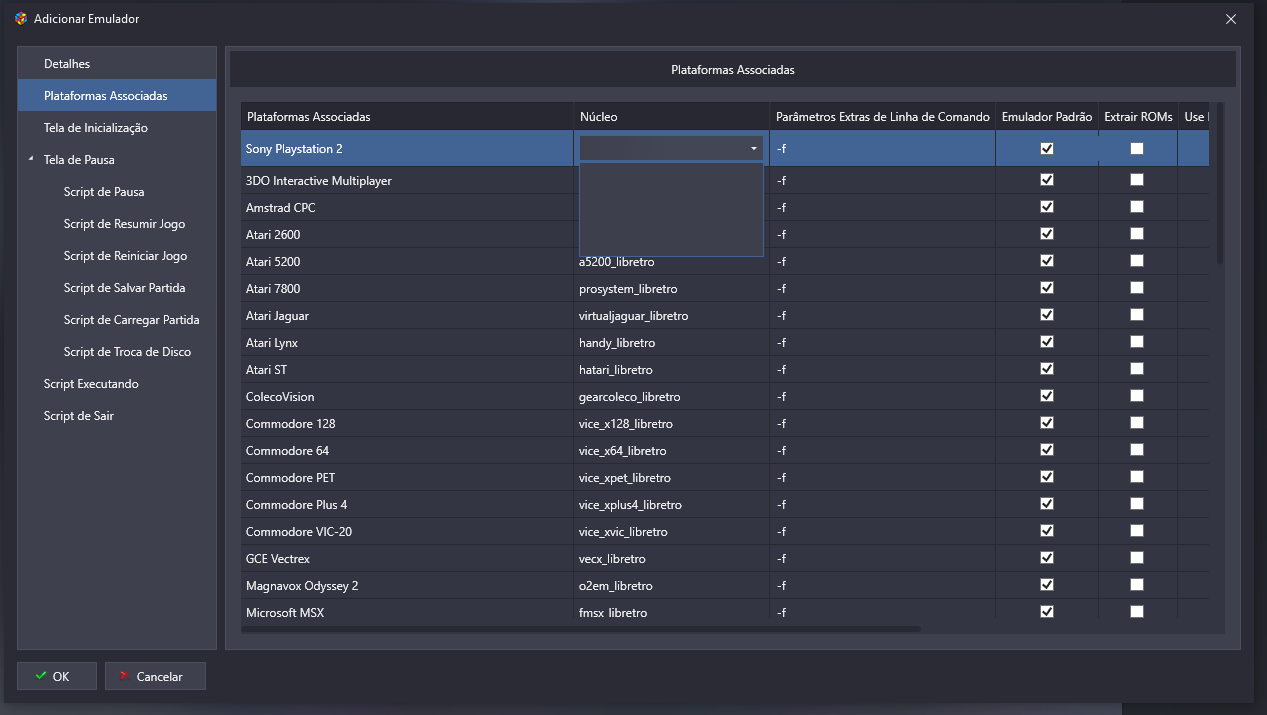Check Extrair ROMs for Atari 5200

pyautogui.click(x=1137, y=261)
